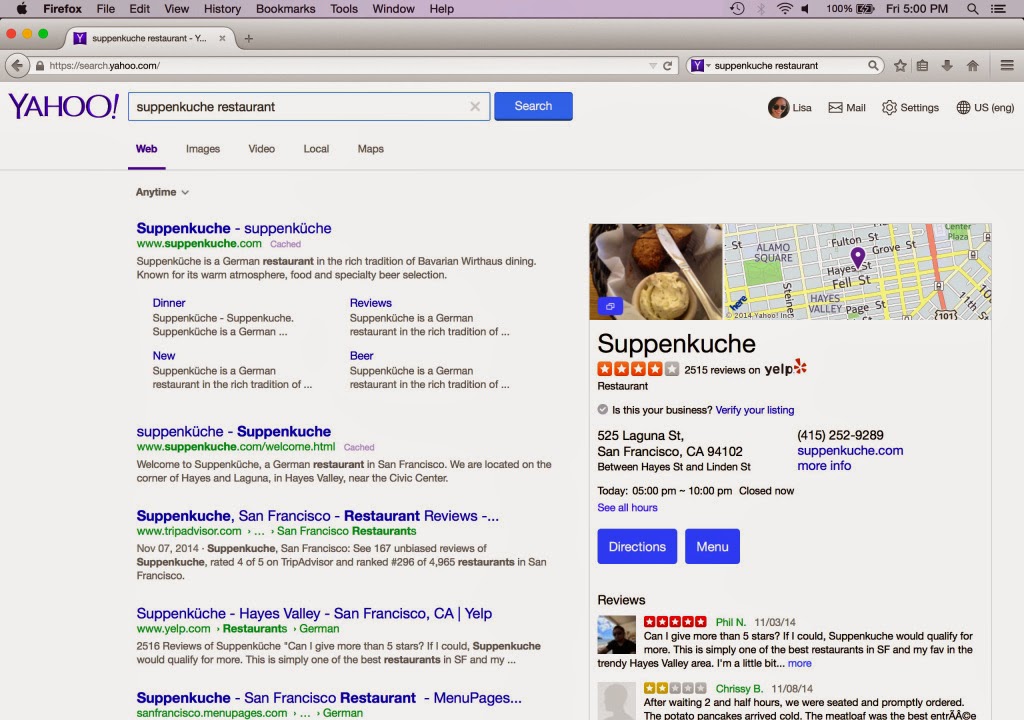Switch to the Images tab

click(x=202, y=149)
